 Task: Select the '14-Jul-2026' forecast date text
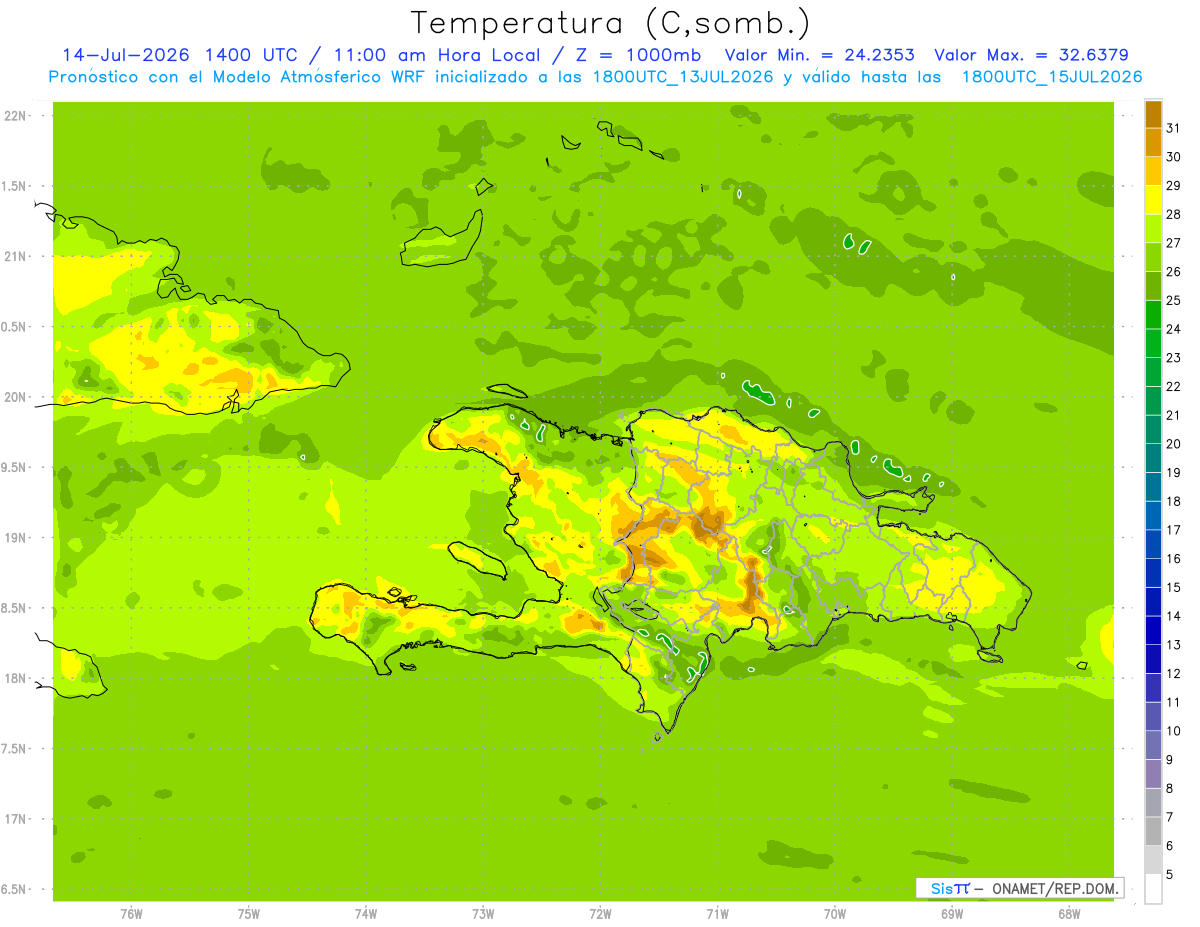click(x=127, y=55)
